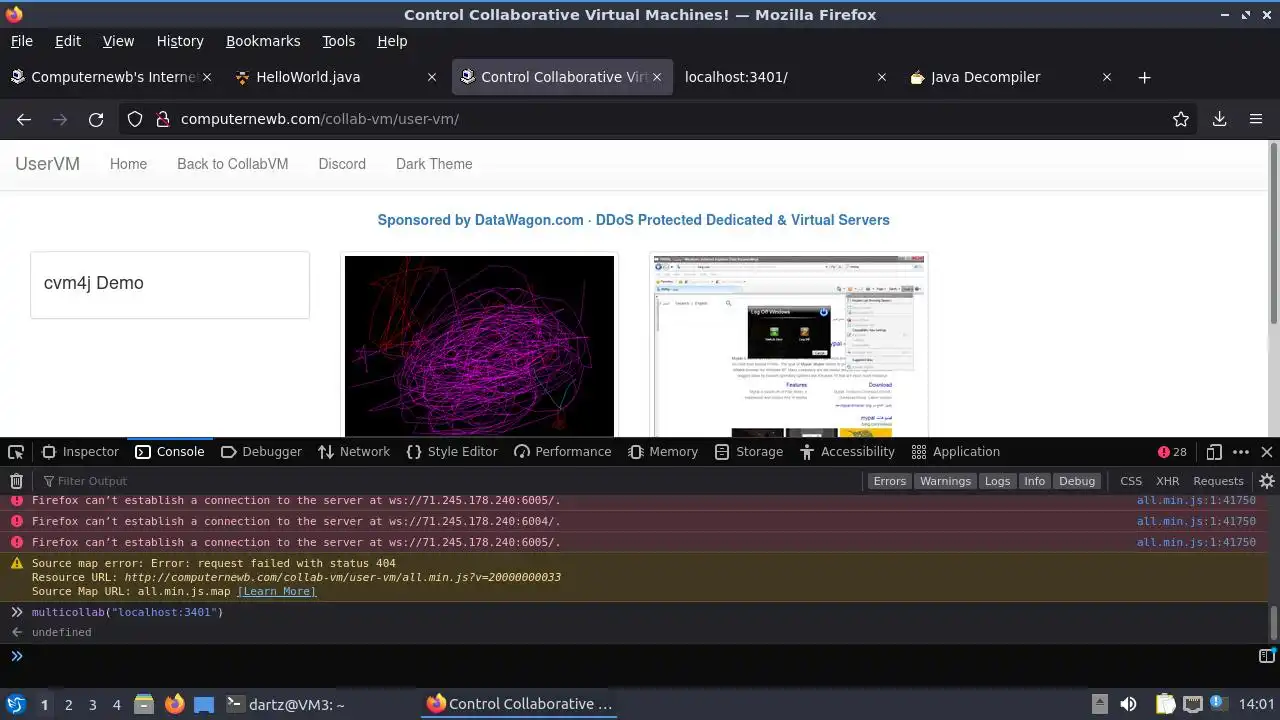This screenshot has height=720, width=1280.
Task: Switch to the Inspector tab
Action: click(81, 452)
